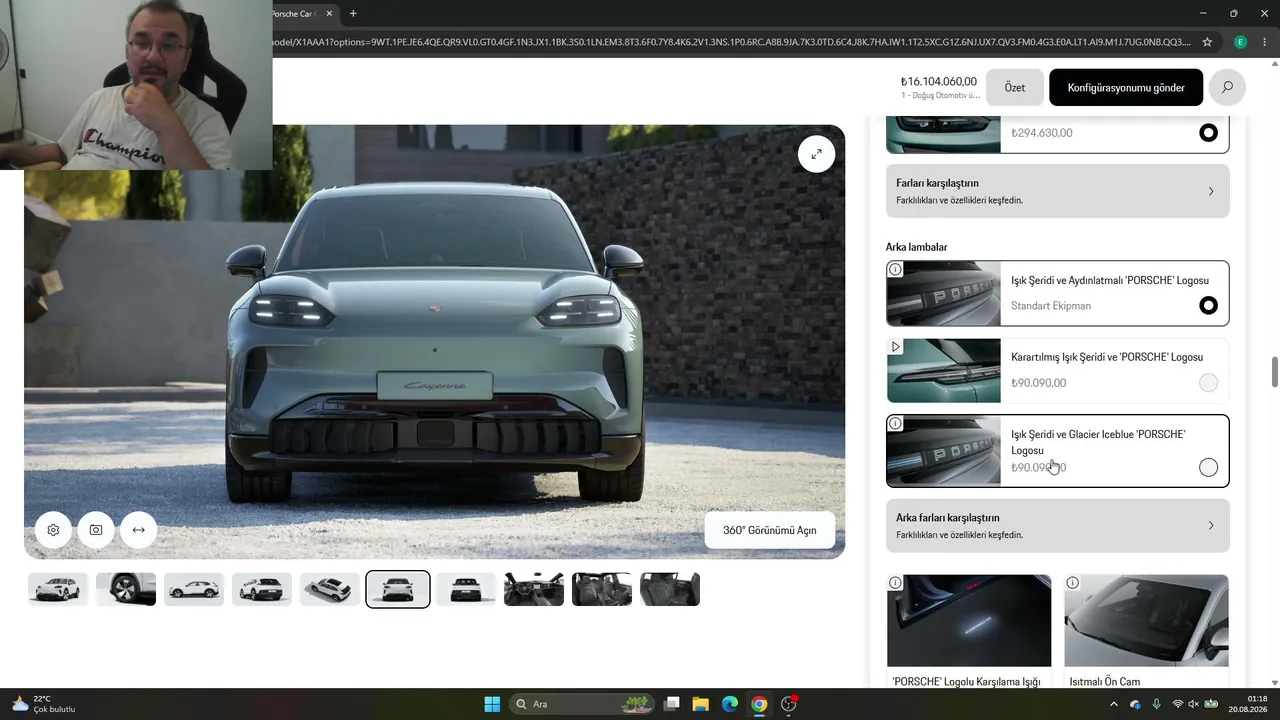
Task: Click the page vertical scrollbar thumb
Action: click(x=1275, y=371)
